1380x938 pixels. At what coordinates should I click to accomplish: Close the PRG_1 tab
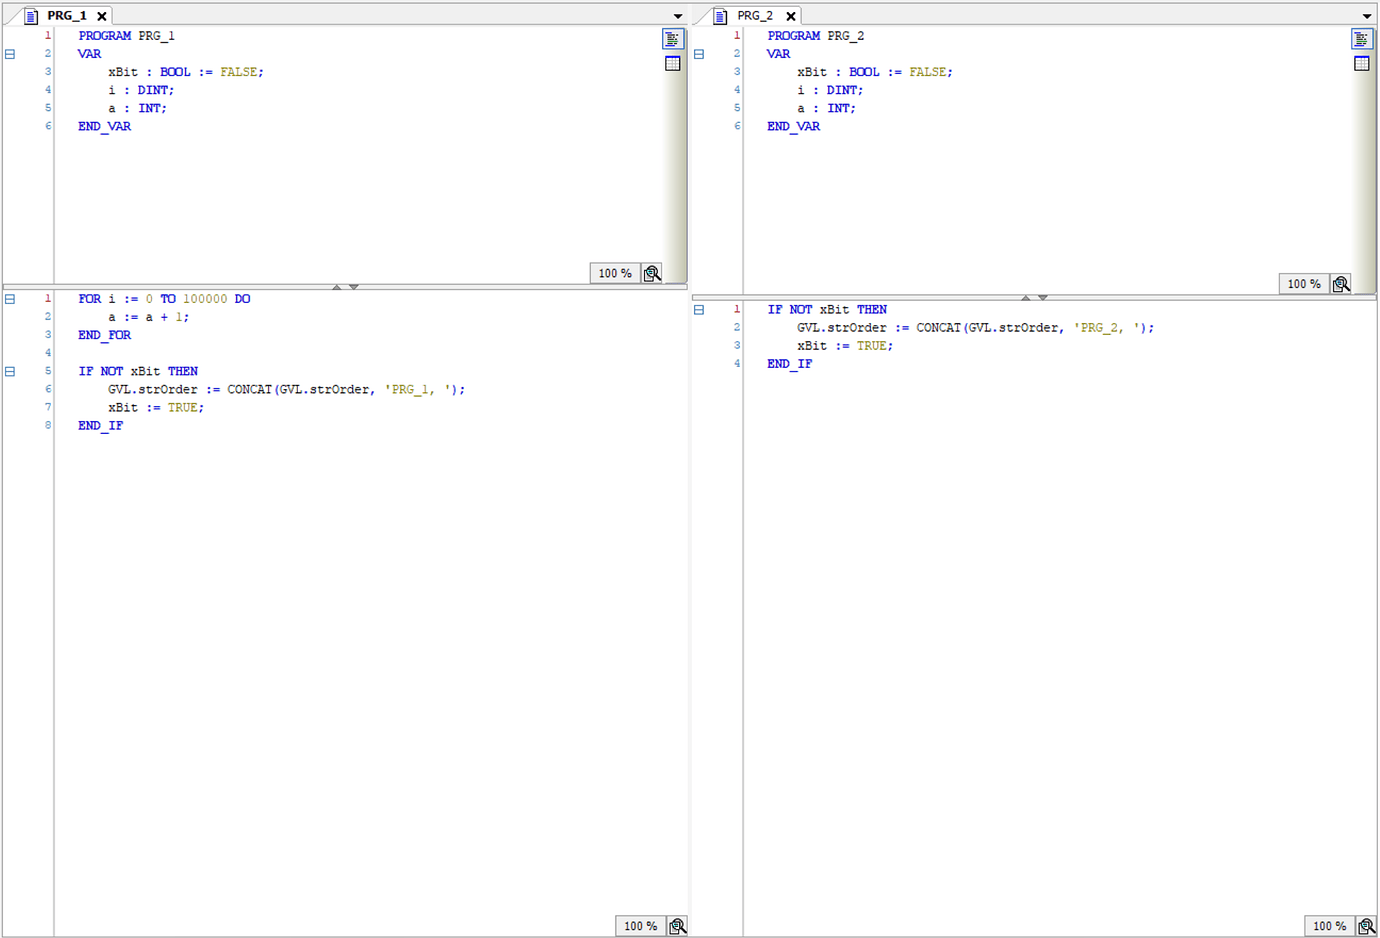click(x=102, y=16)
